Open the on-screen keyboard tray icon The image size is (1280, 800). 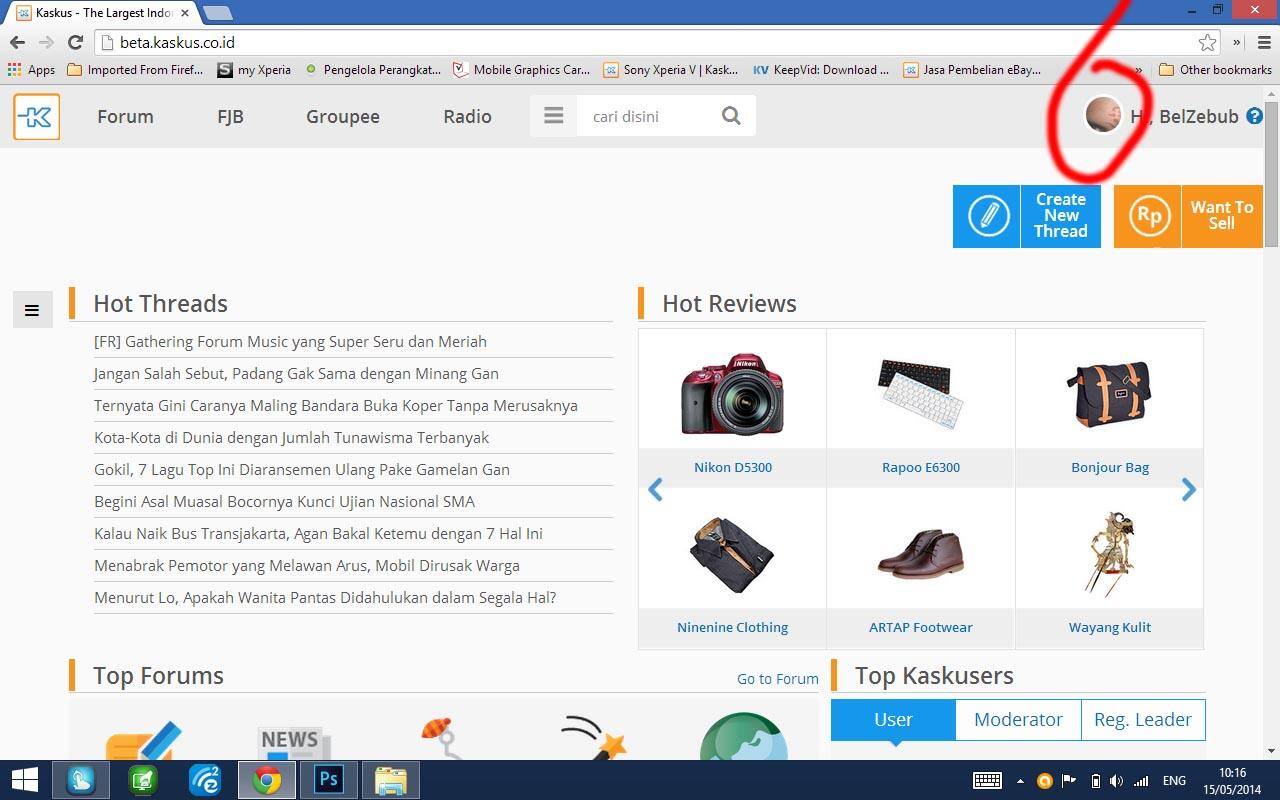tap(988, 781)
